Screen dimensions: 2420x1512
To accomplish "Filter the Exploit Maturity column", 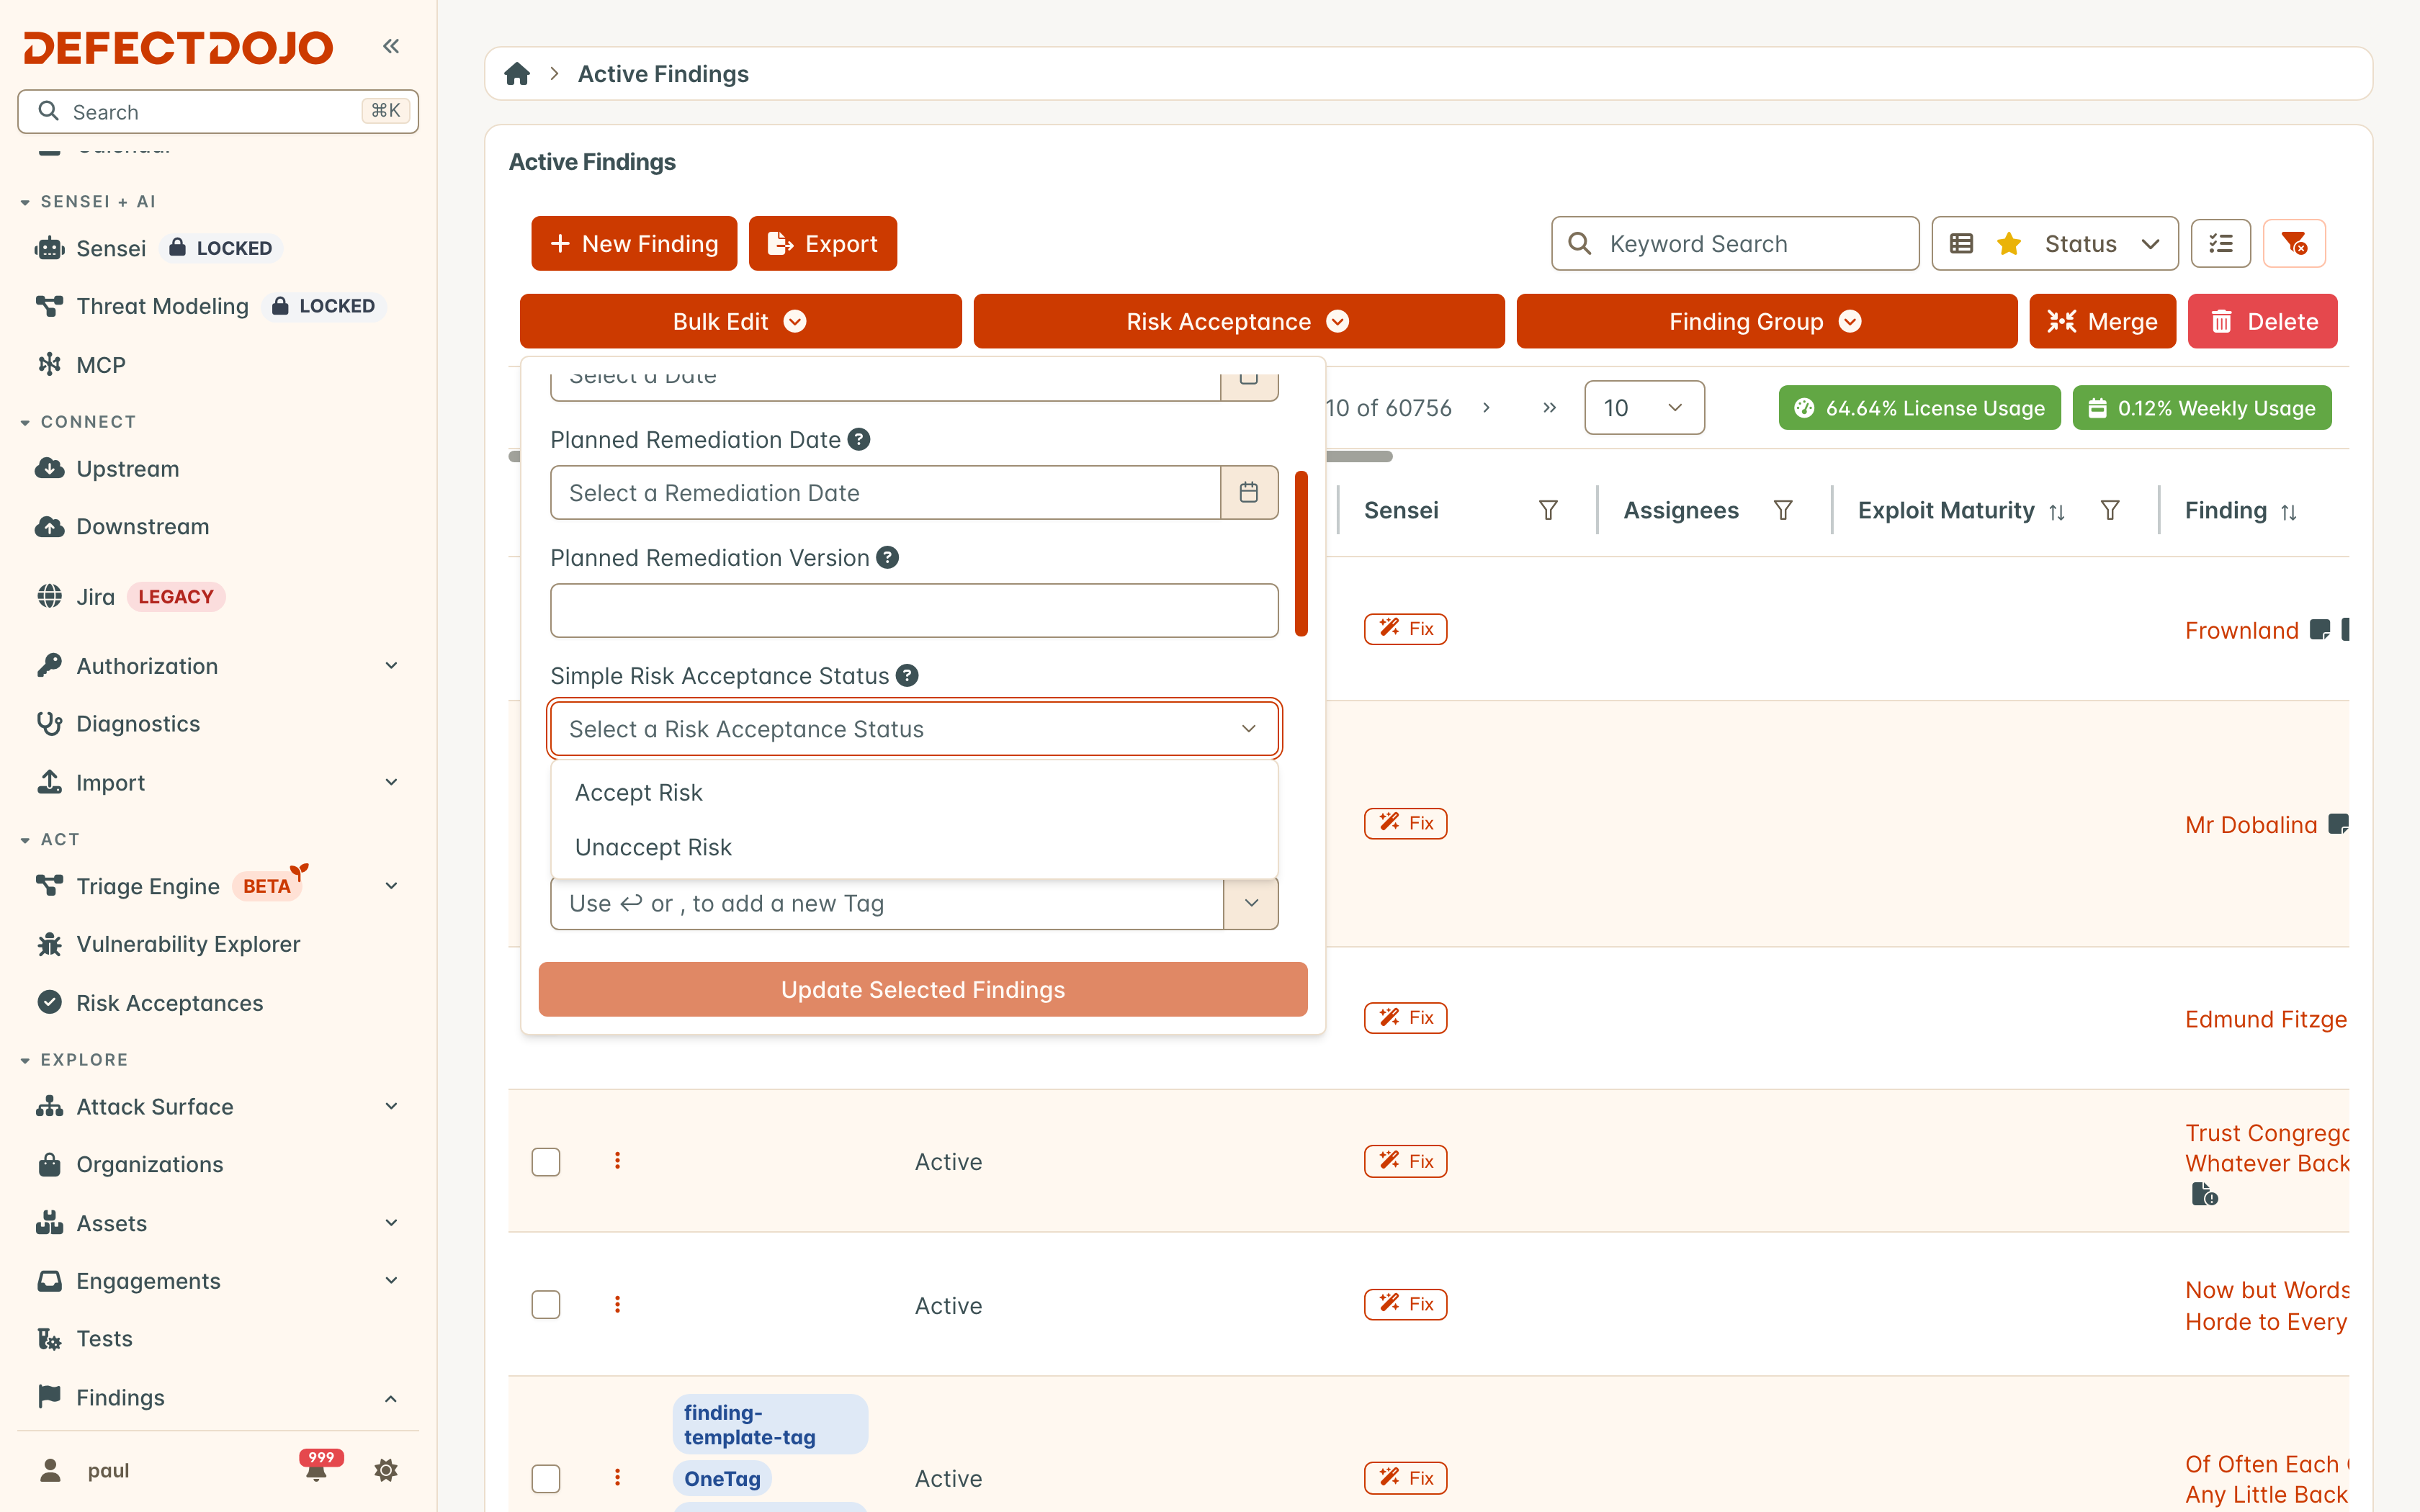I will pos(2110,510).
